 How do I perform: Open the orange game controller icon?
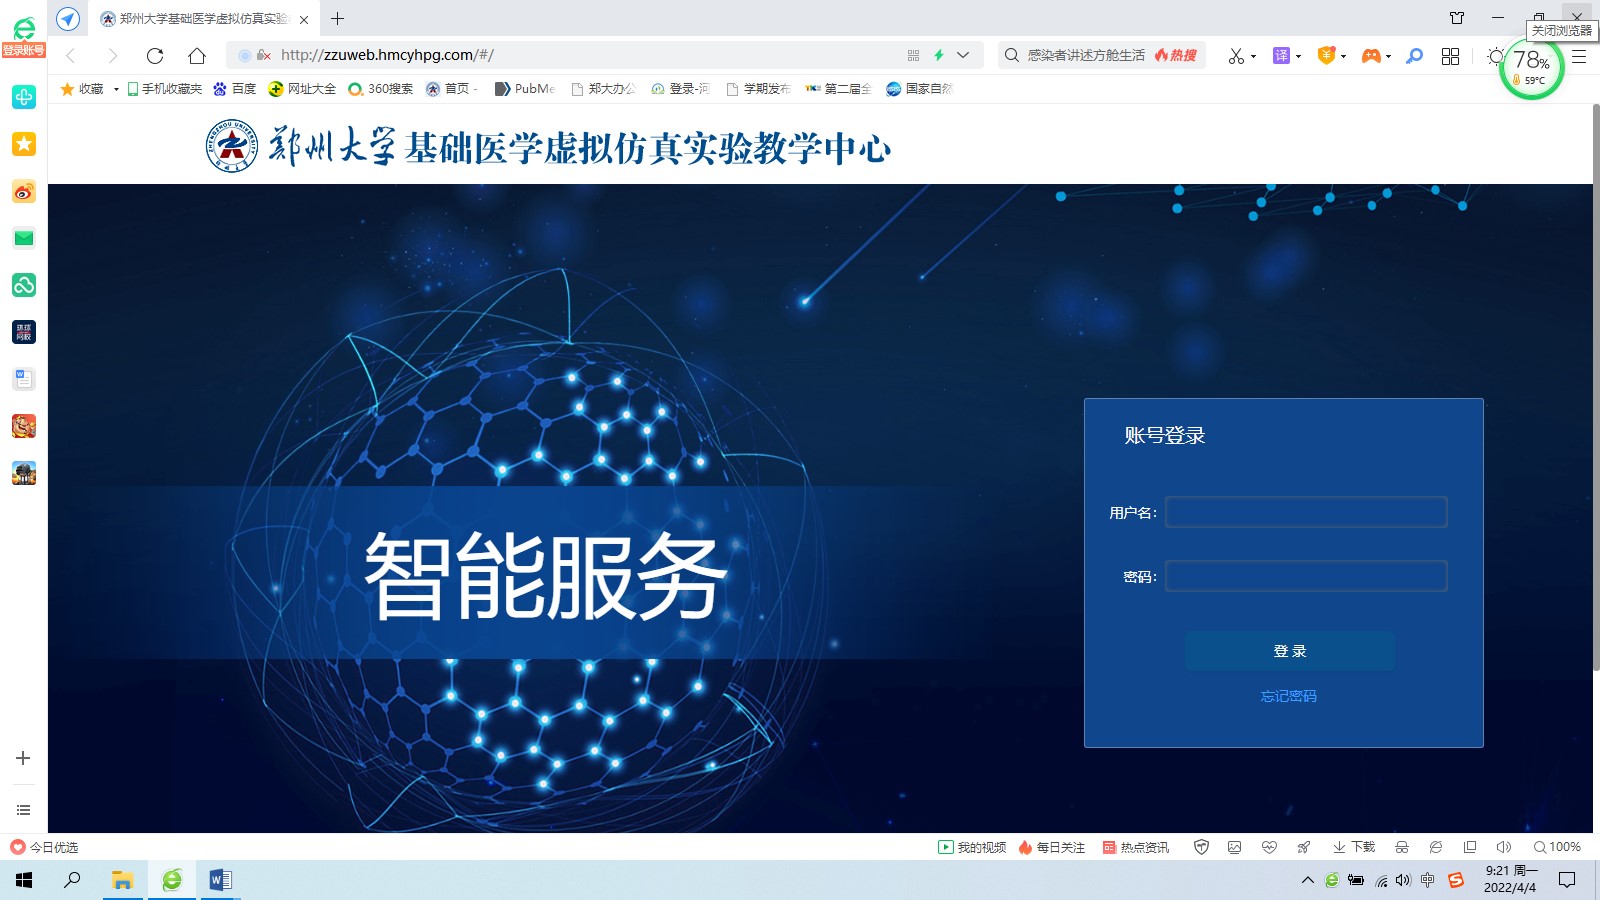coord(1371,56)
